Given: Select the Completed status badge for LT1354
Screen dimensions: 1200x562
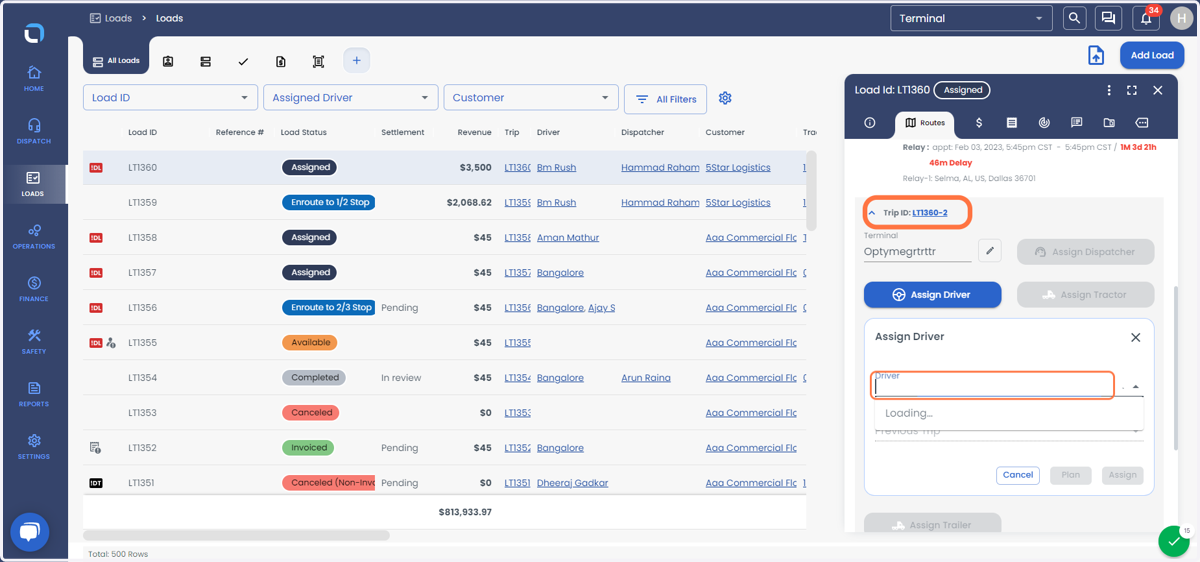Looking at the screenshot, I should (314, 378).
